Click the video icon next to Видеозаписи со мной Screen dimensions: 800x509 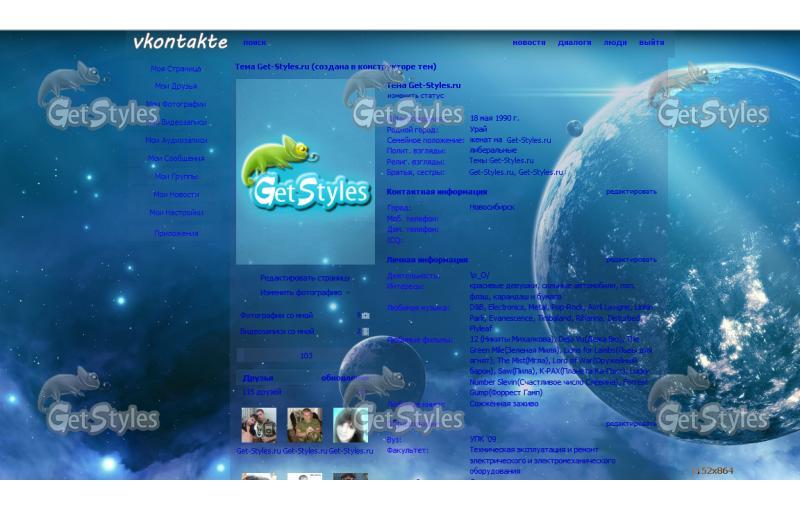pos(364,331)
